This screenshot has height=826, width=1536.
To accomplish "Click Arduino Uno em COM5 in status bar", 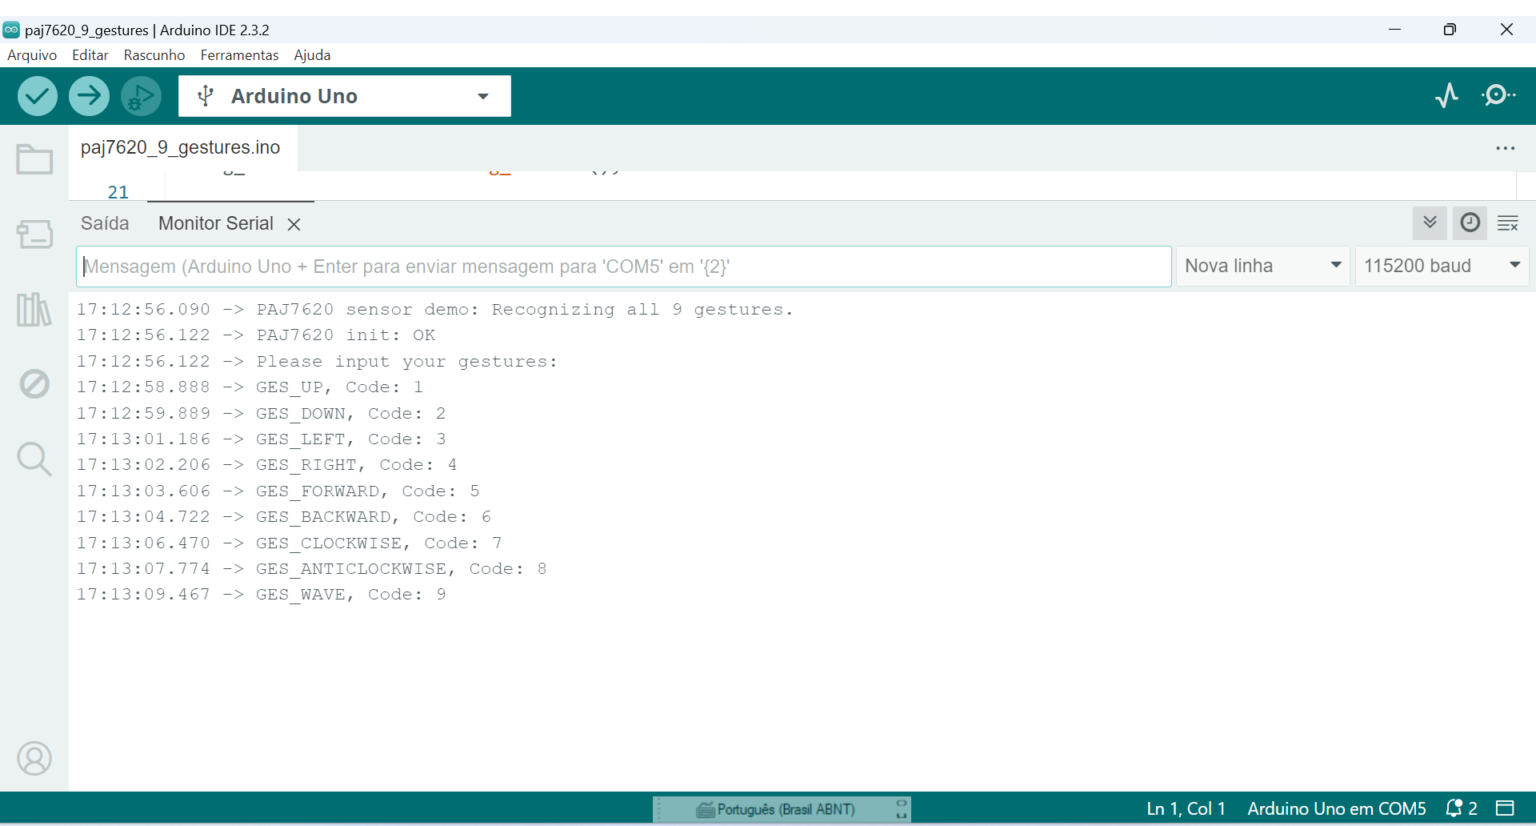I will coord(1336,808).
